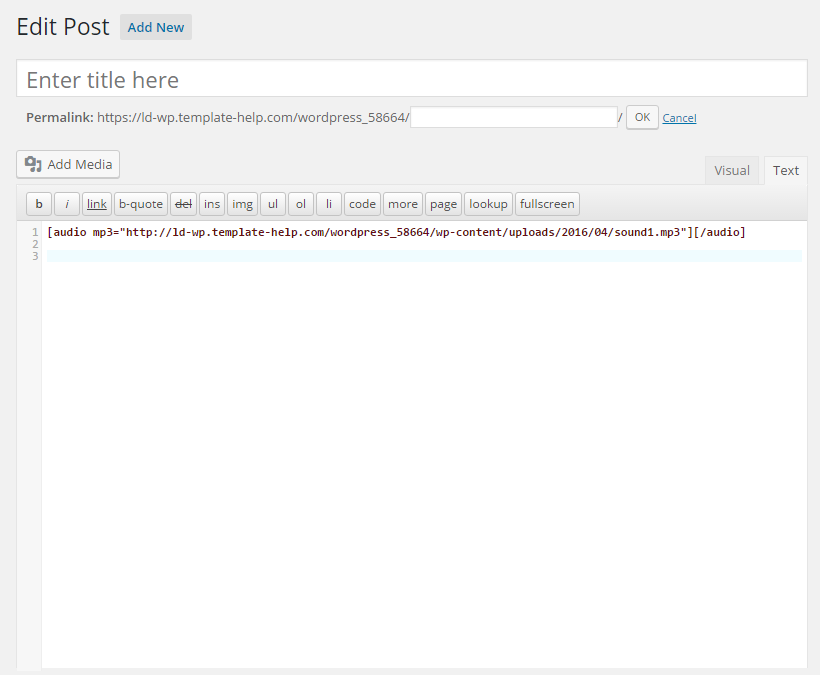Screen dimensions: 820x675
Task: Click line number 1 in the gutter
Action: pos(35,232)
